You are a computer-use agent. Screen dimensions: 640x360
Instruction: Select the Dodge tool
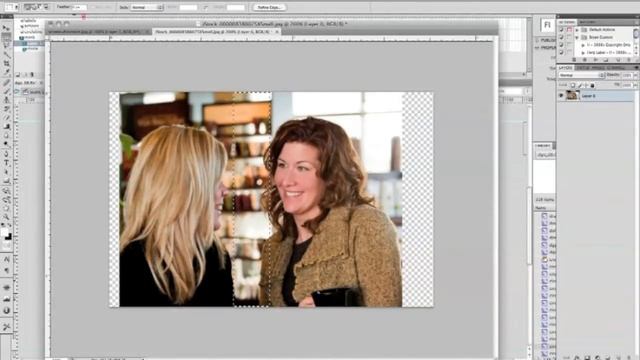pos(6,144)
